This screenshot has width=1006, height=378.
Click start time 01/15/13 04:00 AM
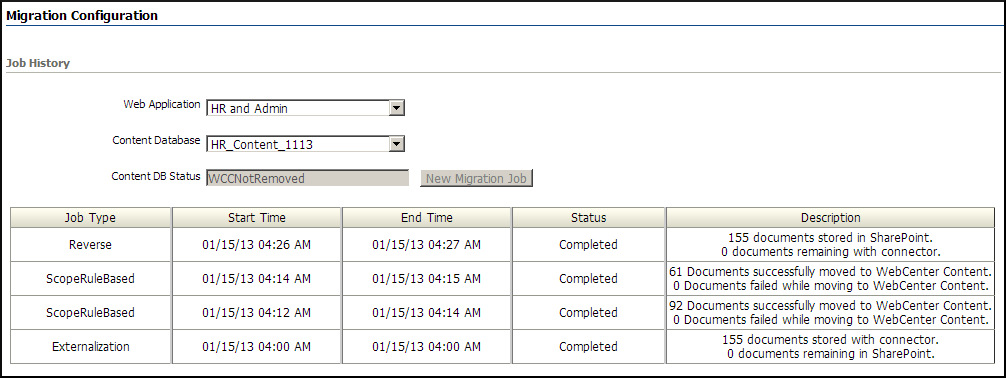(x=257, y=347)
